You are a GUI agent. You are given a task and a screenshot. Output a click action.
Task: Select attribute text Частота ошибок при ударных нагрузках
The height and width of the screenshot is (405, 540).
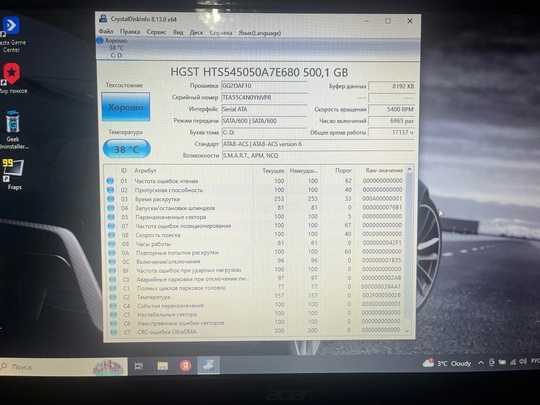189,270
